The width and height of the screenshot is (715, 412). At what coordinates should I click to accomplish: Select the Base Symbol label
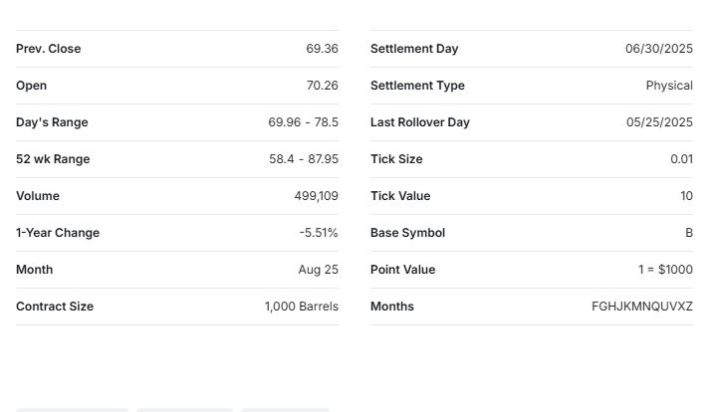pyautogui.click(x=407, y=233)
